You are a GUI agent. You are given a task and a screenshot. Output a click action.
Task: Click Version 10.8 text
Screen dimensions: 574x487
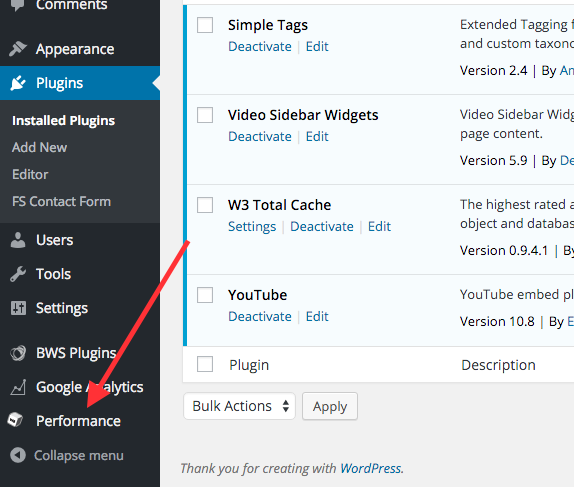(497, 321)
